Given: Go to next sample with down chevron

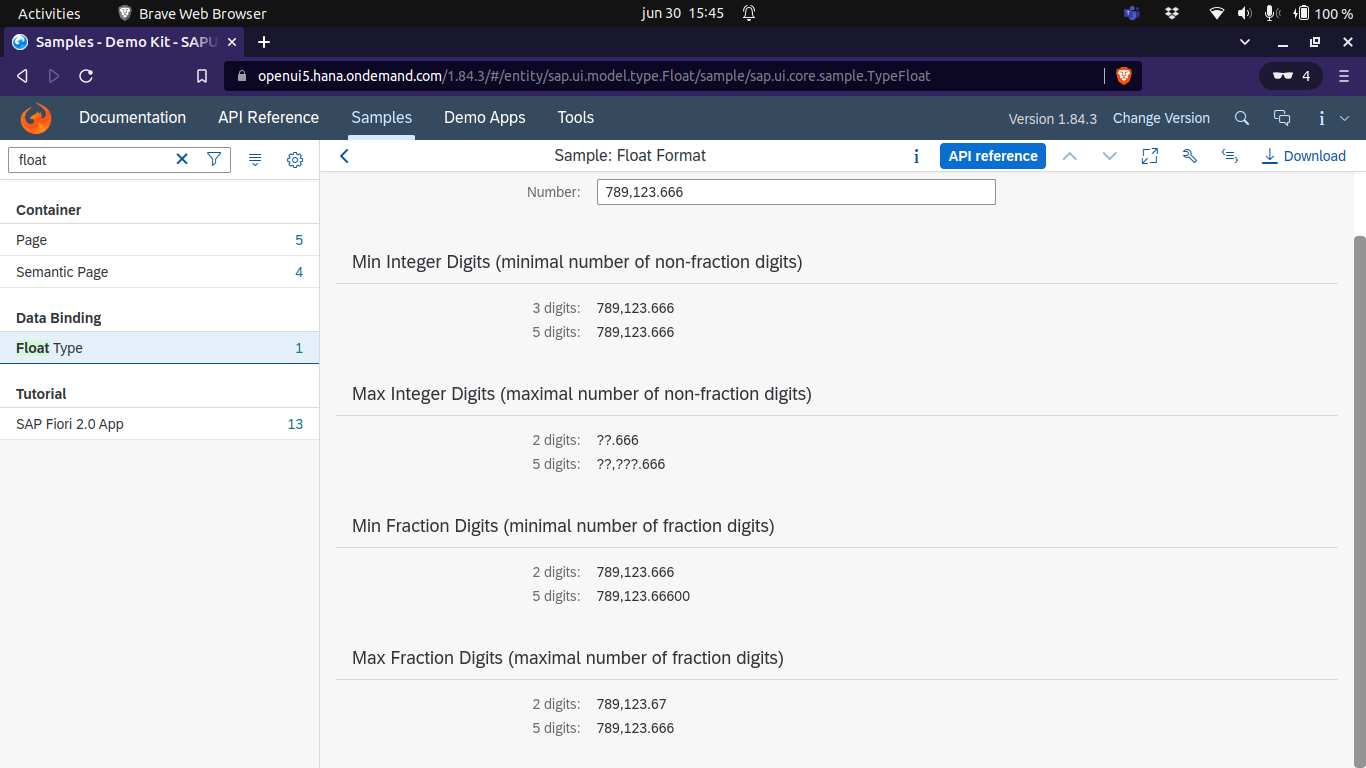Looking at the screenshot, I should click(1110, 156).
